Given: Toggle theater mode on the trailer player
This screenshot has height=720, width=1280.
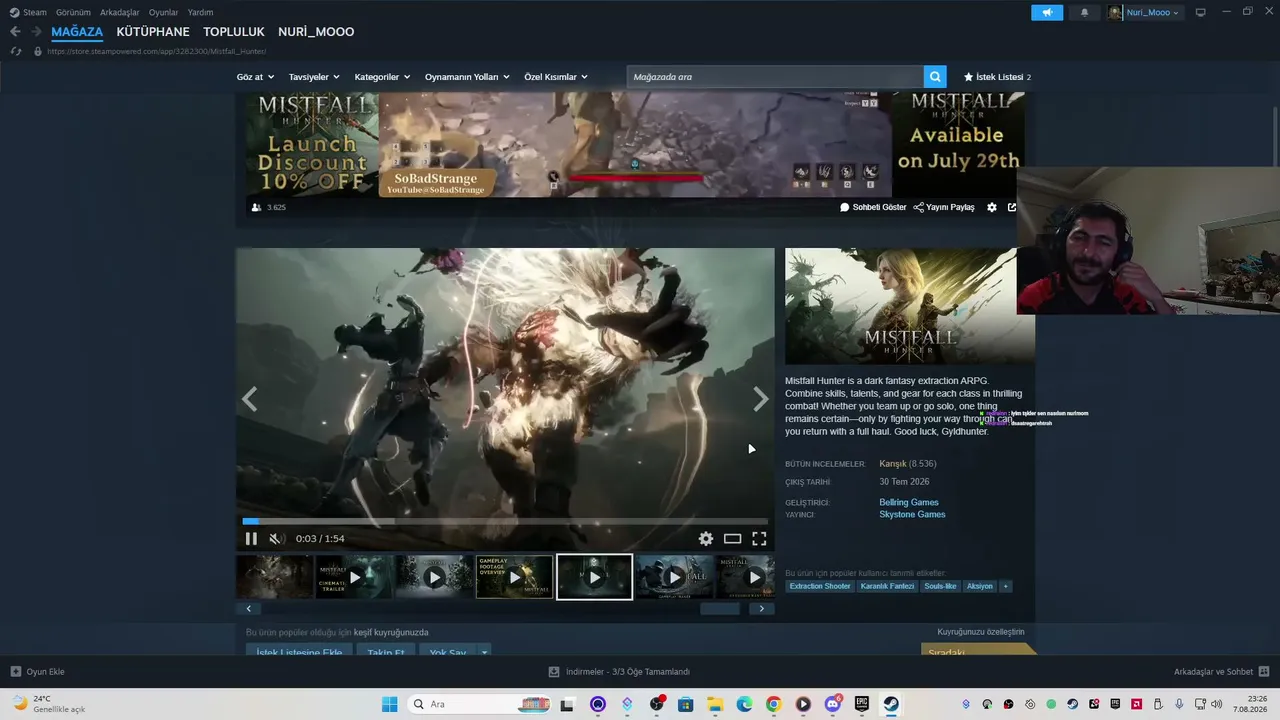Looking at the screenshot, I should pos(733,539).
